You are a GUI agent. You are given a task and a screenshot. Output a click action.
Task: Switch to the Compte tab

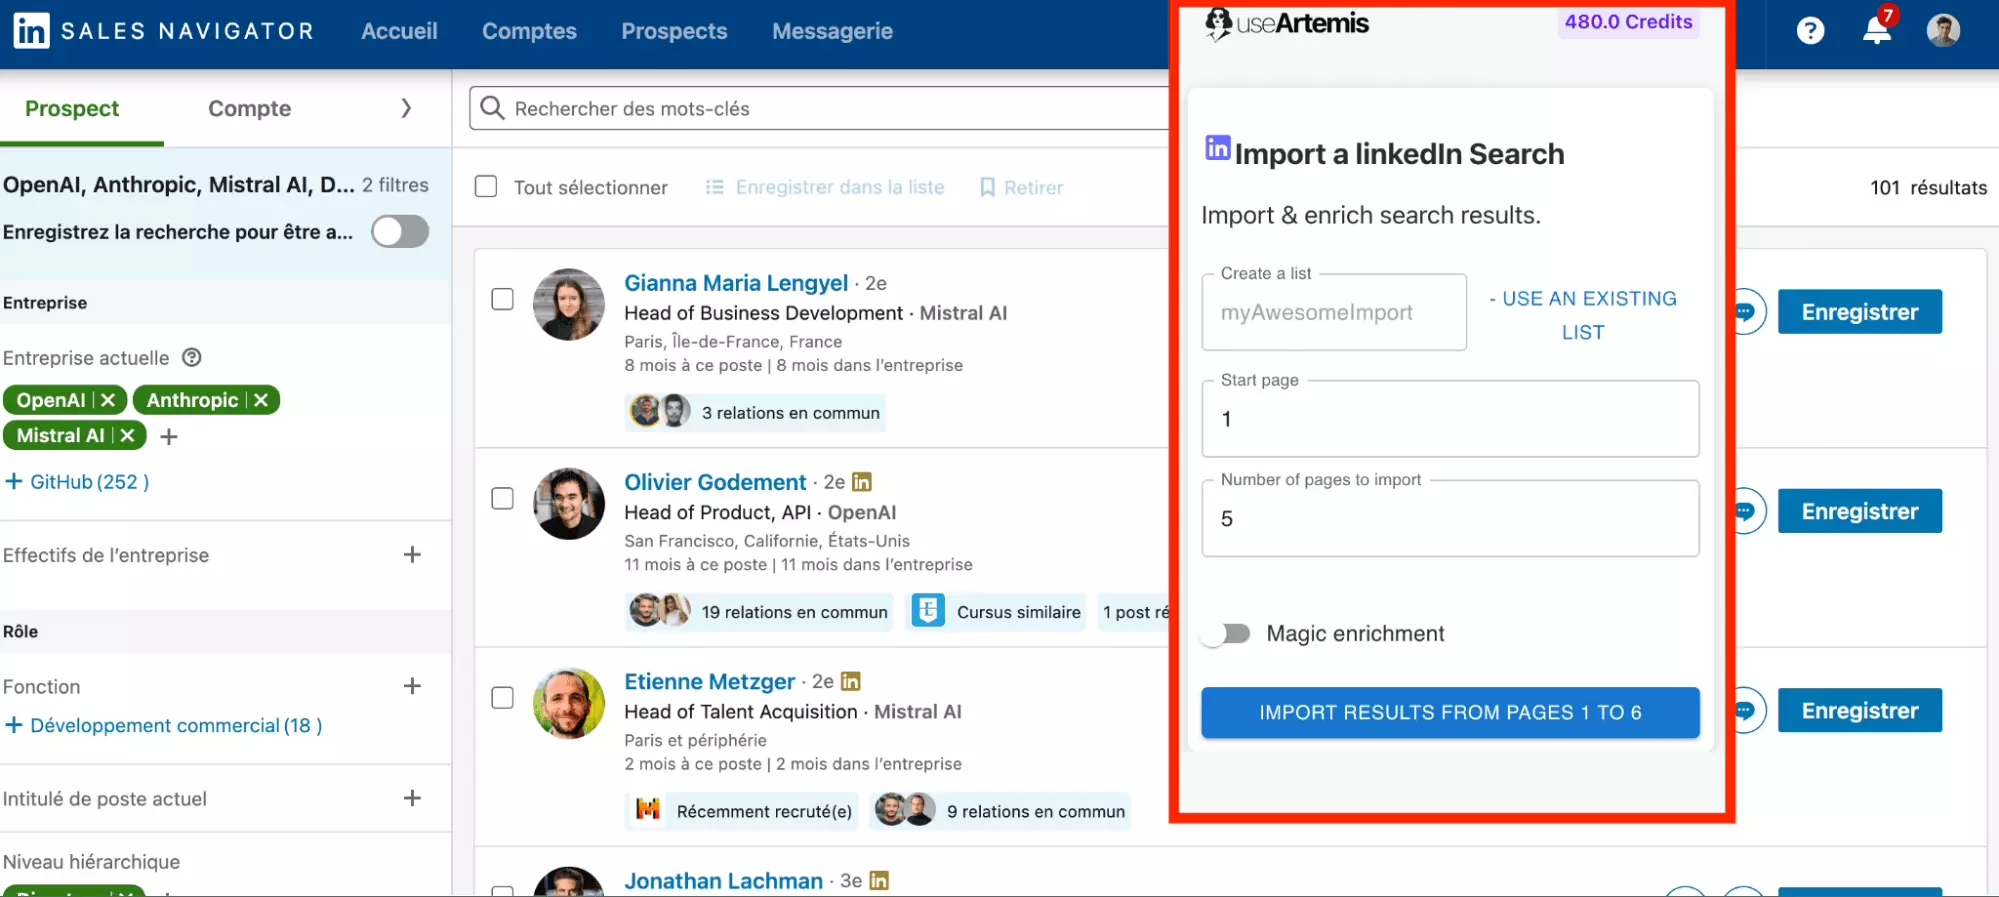click(250, 108)
